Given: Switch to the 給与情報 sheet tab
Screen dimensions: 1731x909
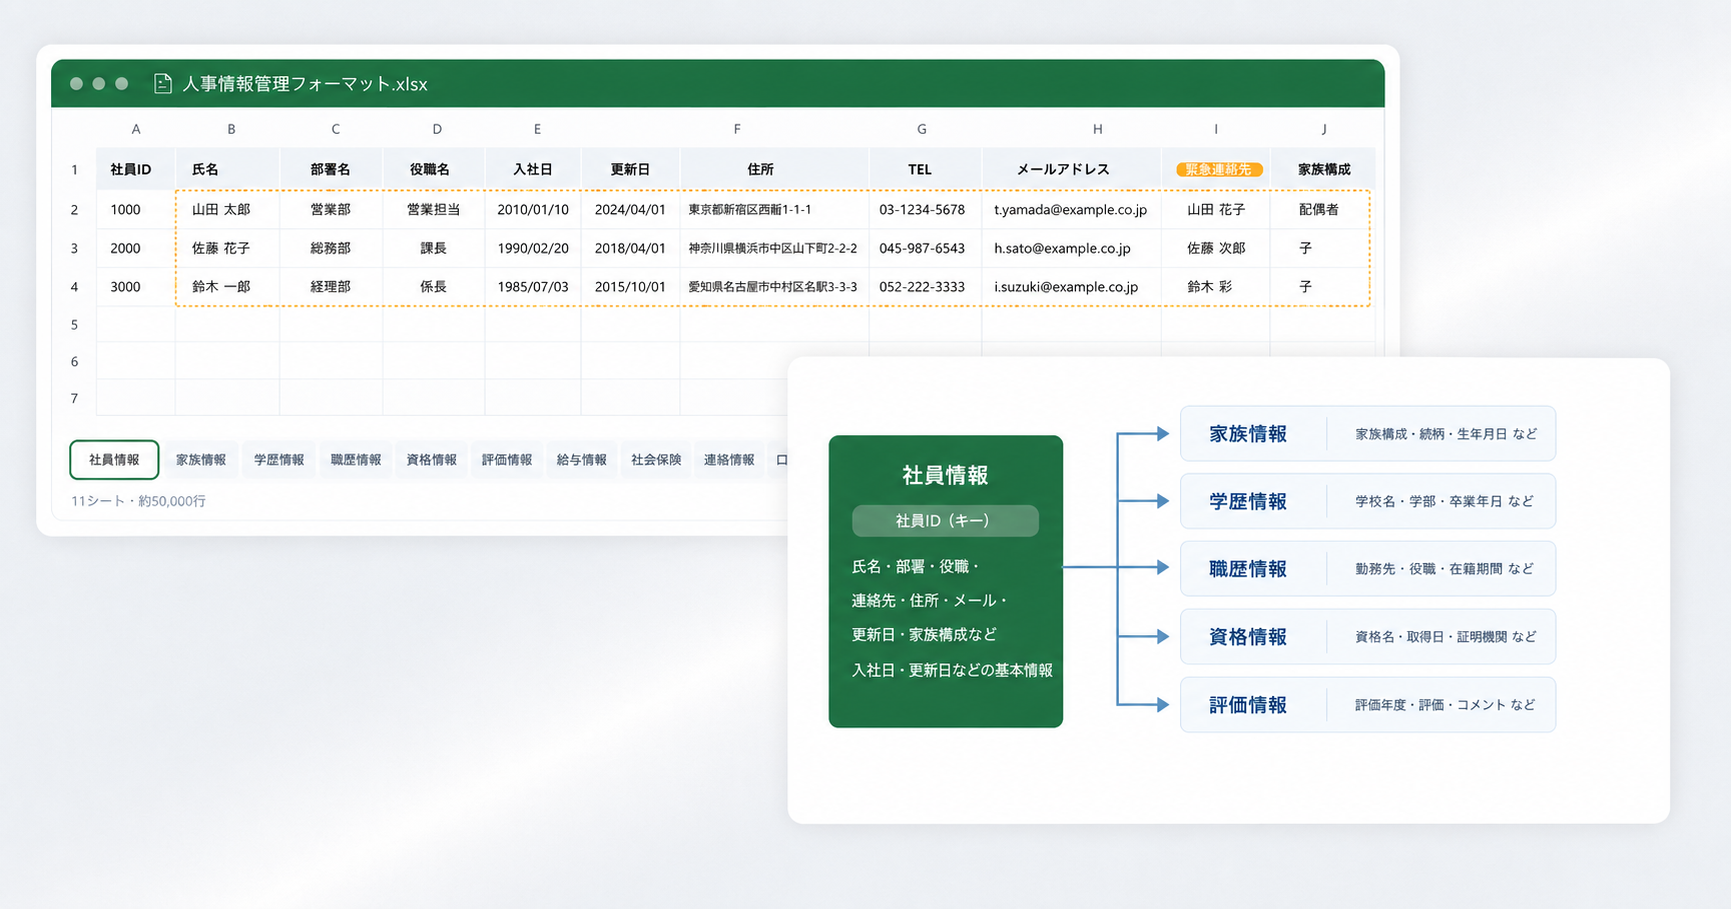Looking at the screenshot, I should pos(582,460).
